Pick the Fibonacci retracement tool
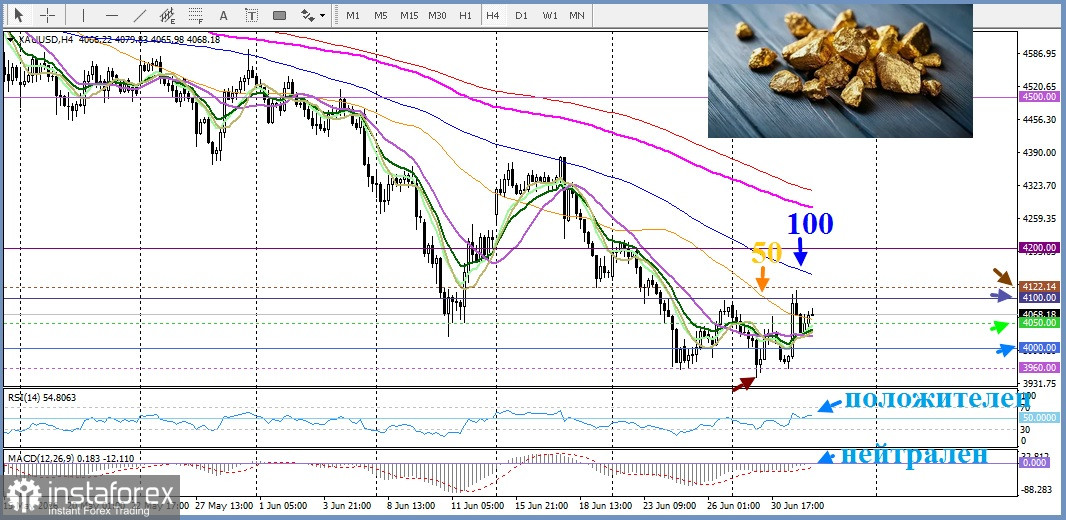This screenshot has height=520, width=1066. (196, 15)
